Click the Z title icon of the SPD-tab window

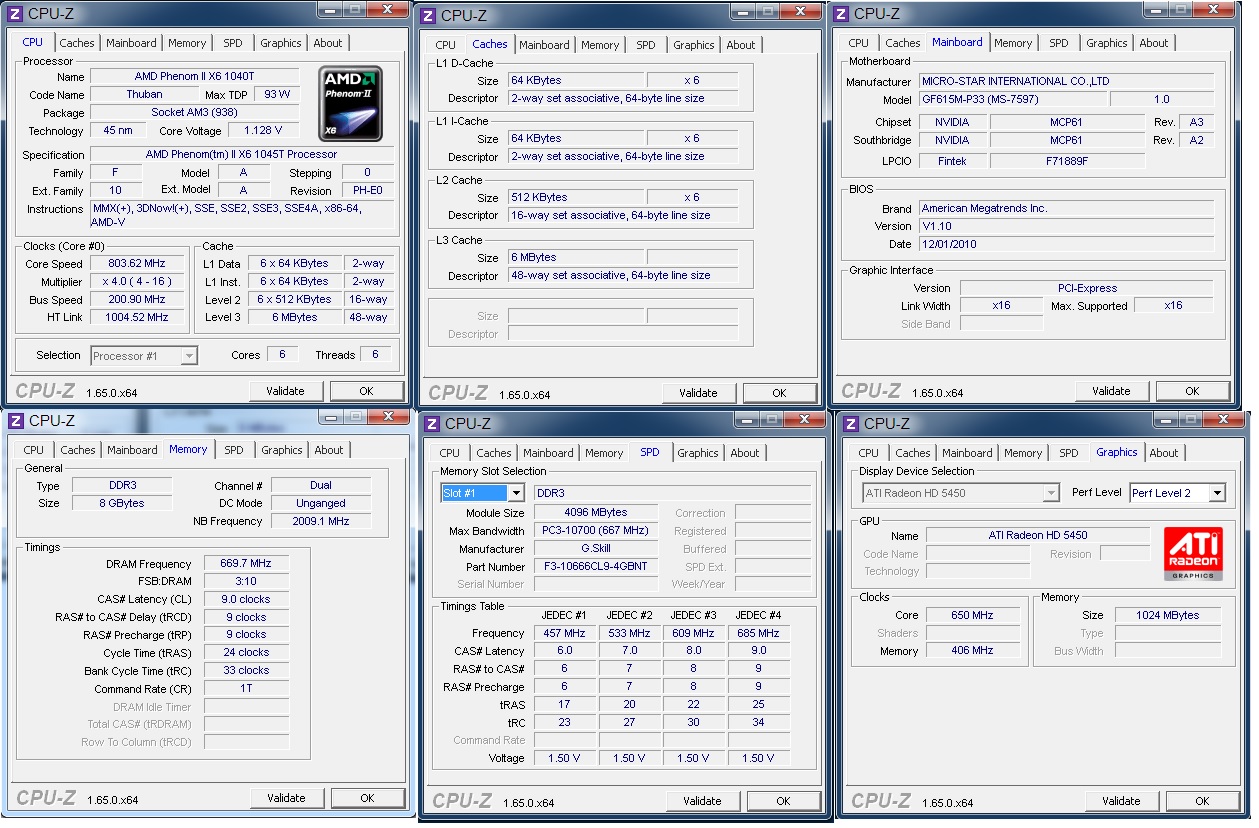point(432,423)
